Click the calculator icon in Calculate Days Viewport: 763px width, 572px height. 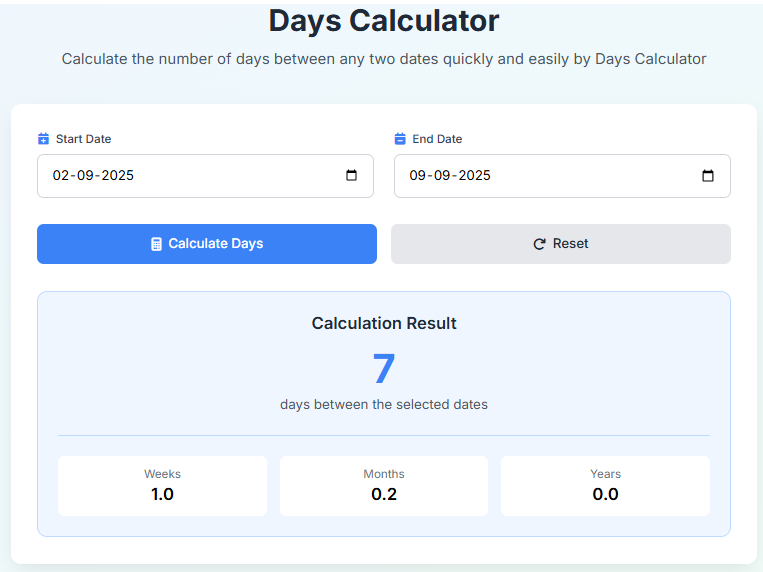[156, 244]
